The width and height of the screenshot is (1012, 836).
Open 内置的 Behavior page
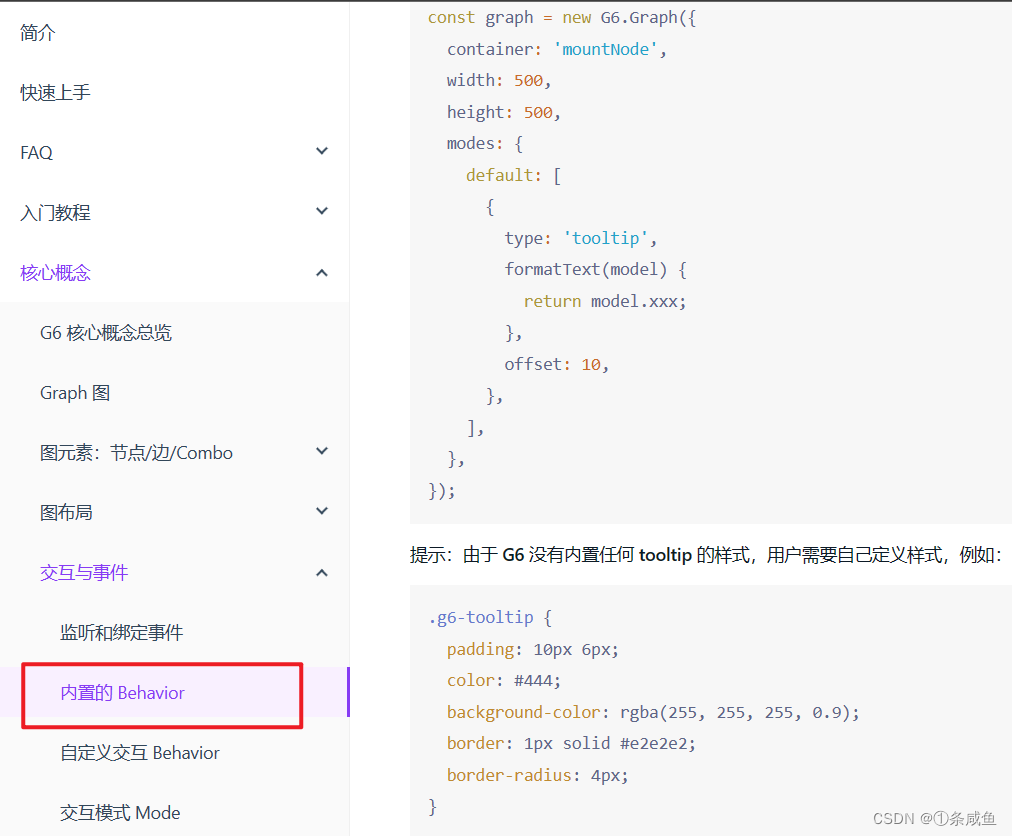tap(122, 693)
